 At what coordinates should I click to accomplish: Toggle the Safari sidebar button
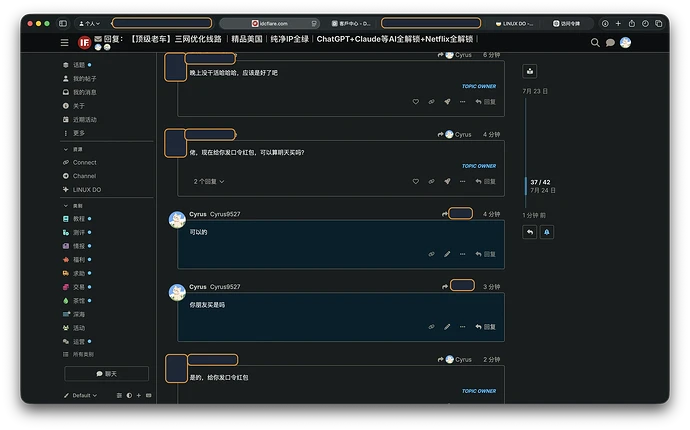point(63,23)
